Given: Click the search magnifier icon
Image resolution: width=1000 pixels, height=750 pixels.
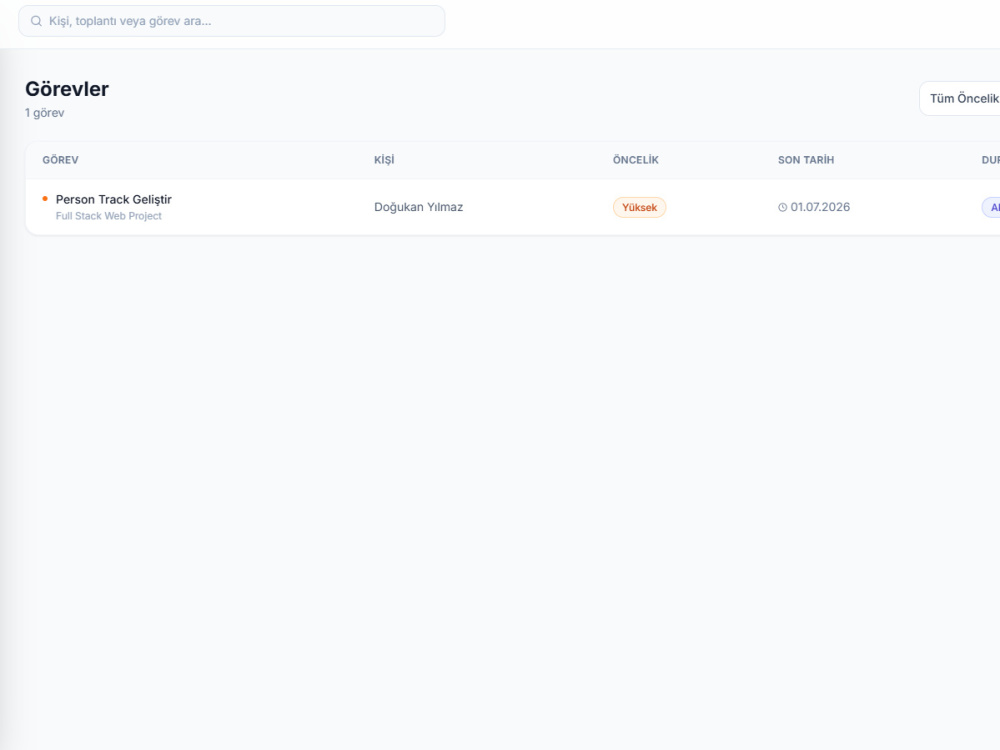Looking at the screenshot, I should [36, 21].
